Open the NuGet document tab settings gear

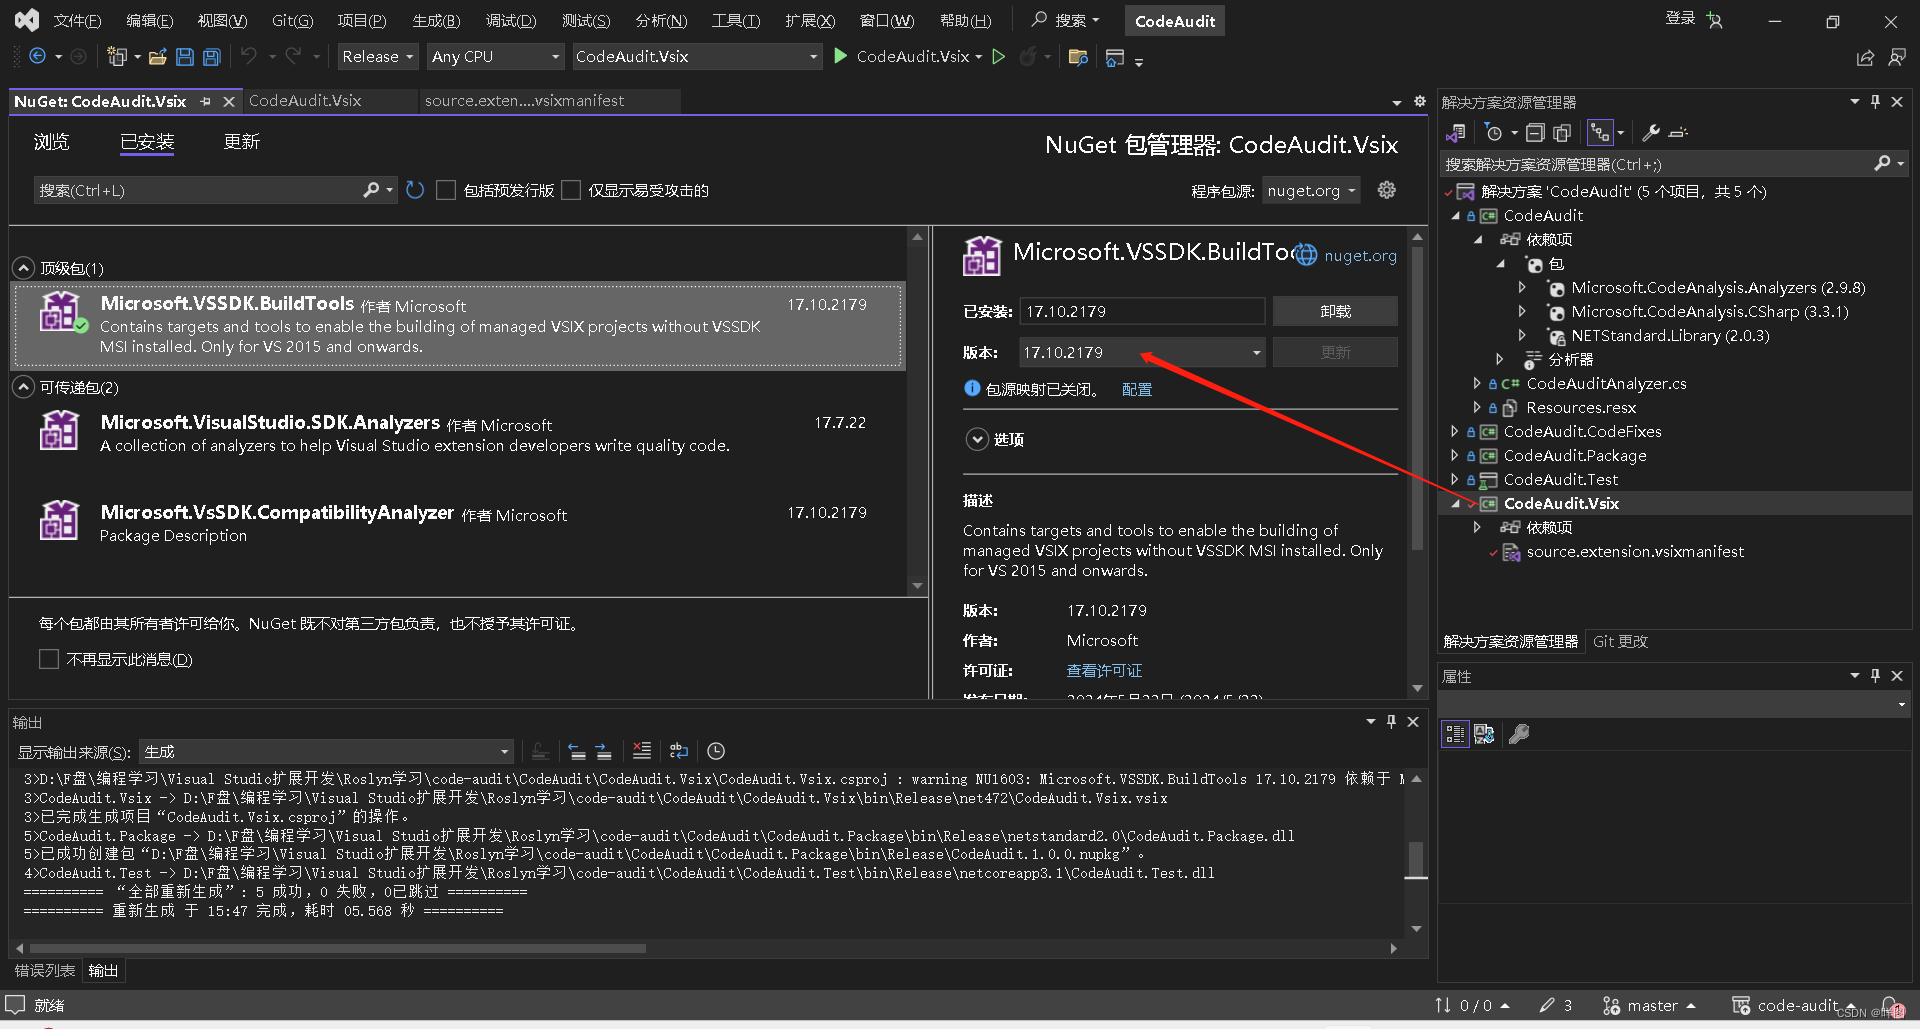[1419, 101]
